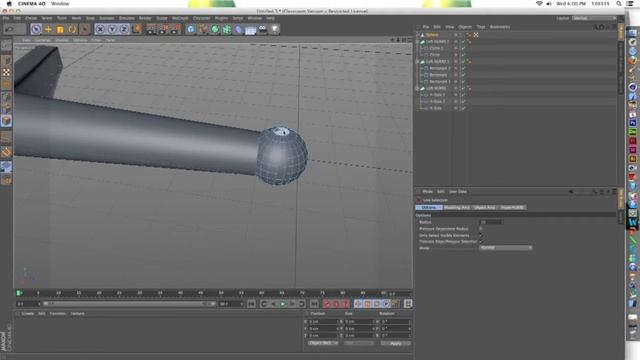Open the Render Settings icon
The width and height of the screenshot is (640, 360).
click(175, 29)
